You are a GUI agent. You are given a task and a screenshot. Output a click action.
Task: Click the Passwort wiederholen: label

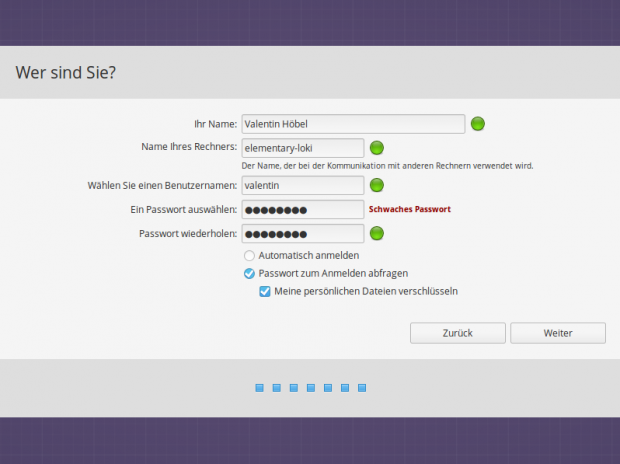pos(188,233)
